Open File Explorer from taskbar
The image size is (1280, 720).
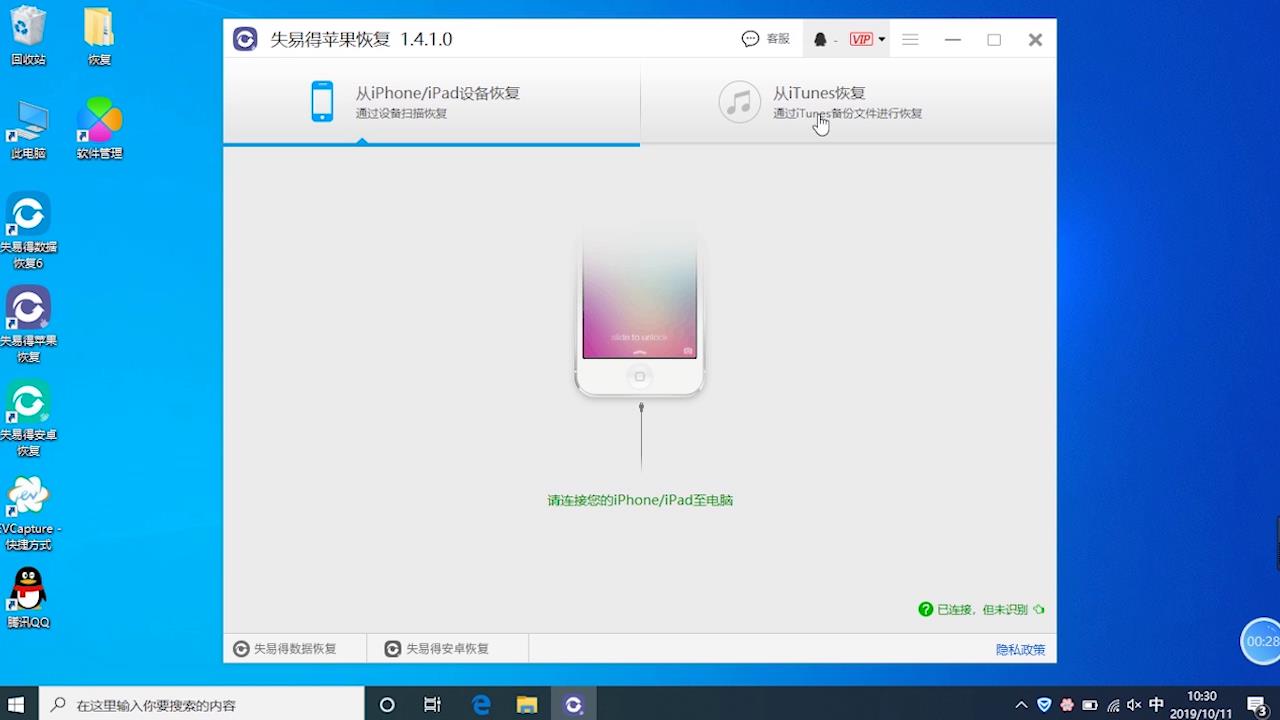[x=527, y=704]
